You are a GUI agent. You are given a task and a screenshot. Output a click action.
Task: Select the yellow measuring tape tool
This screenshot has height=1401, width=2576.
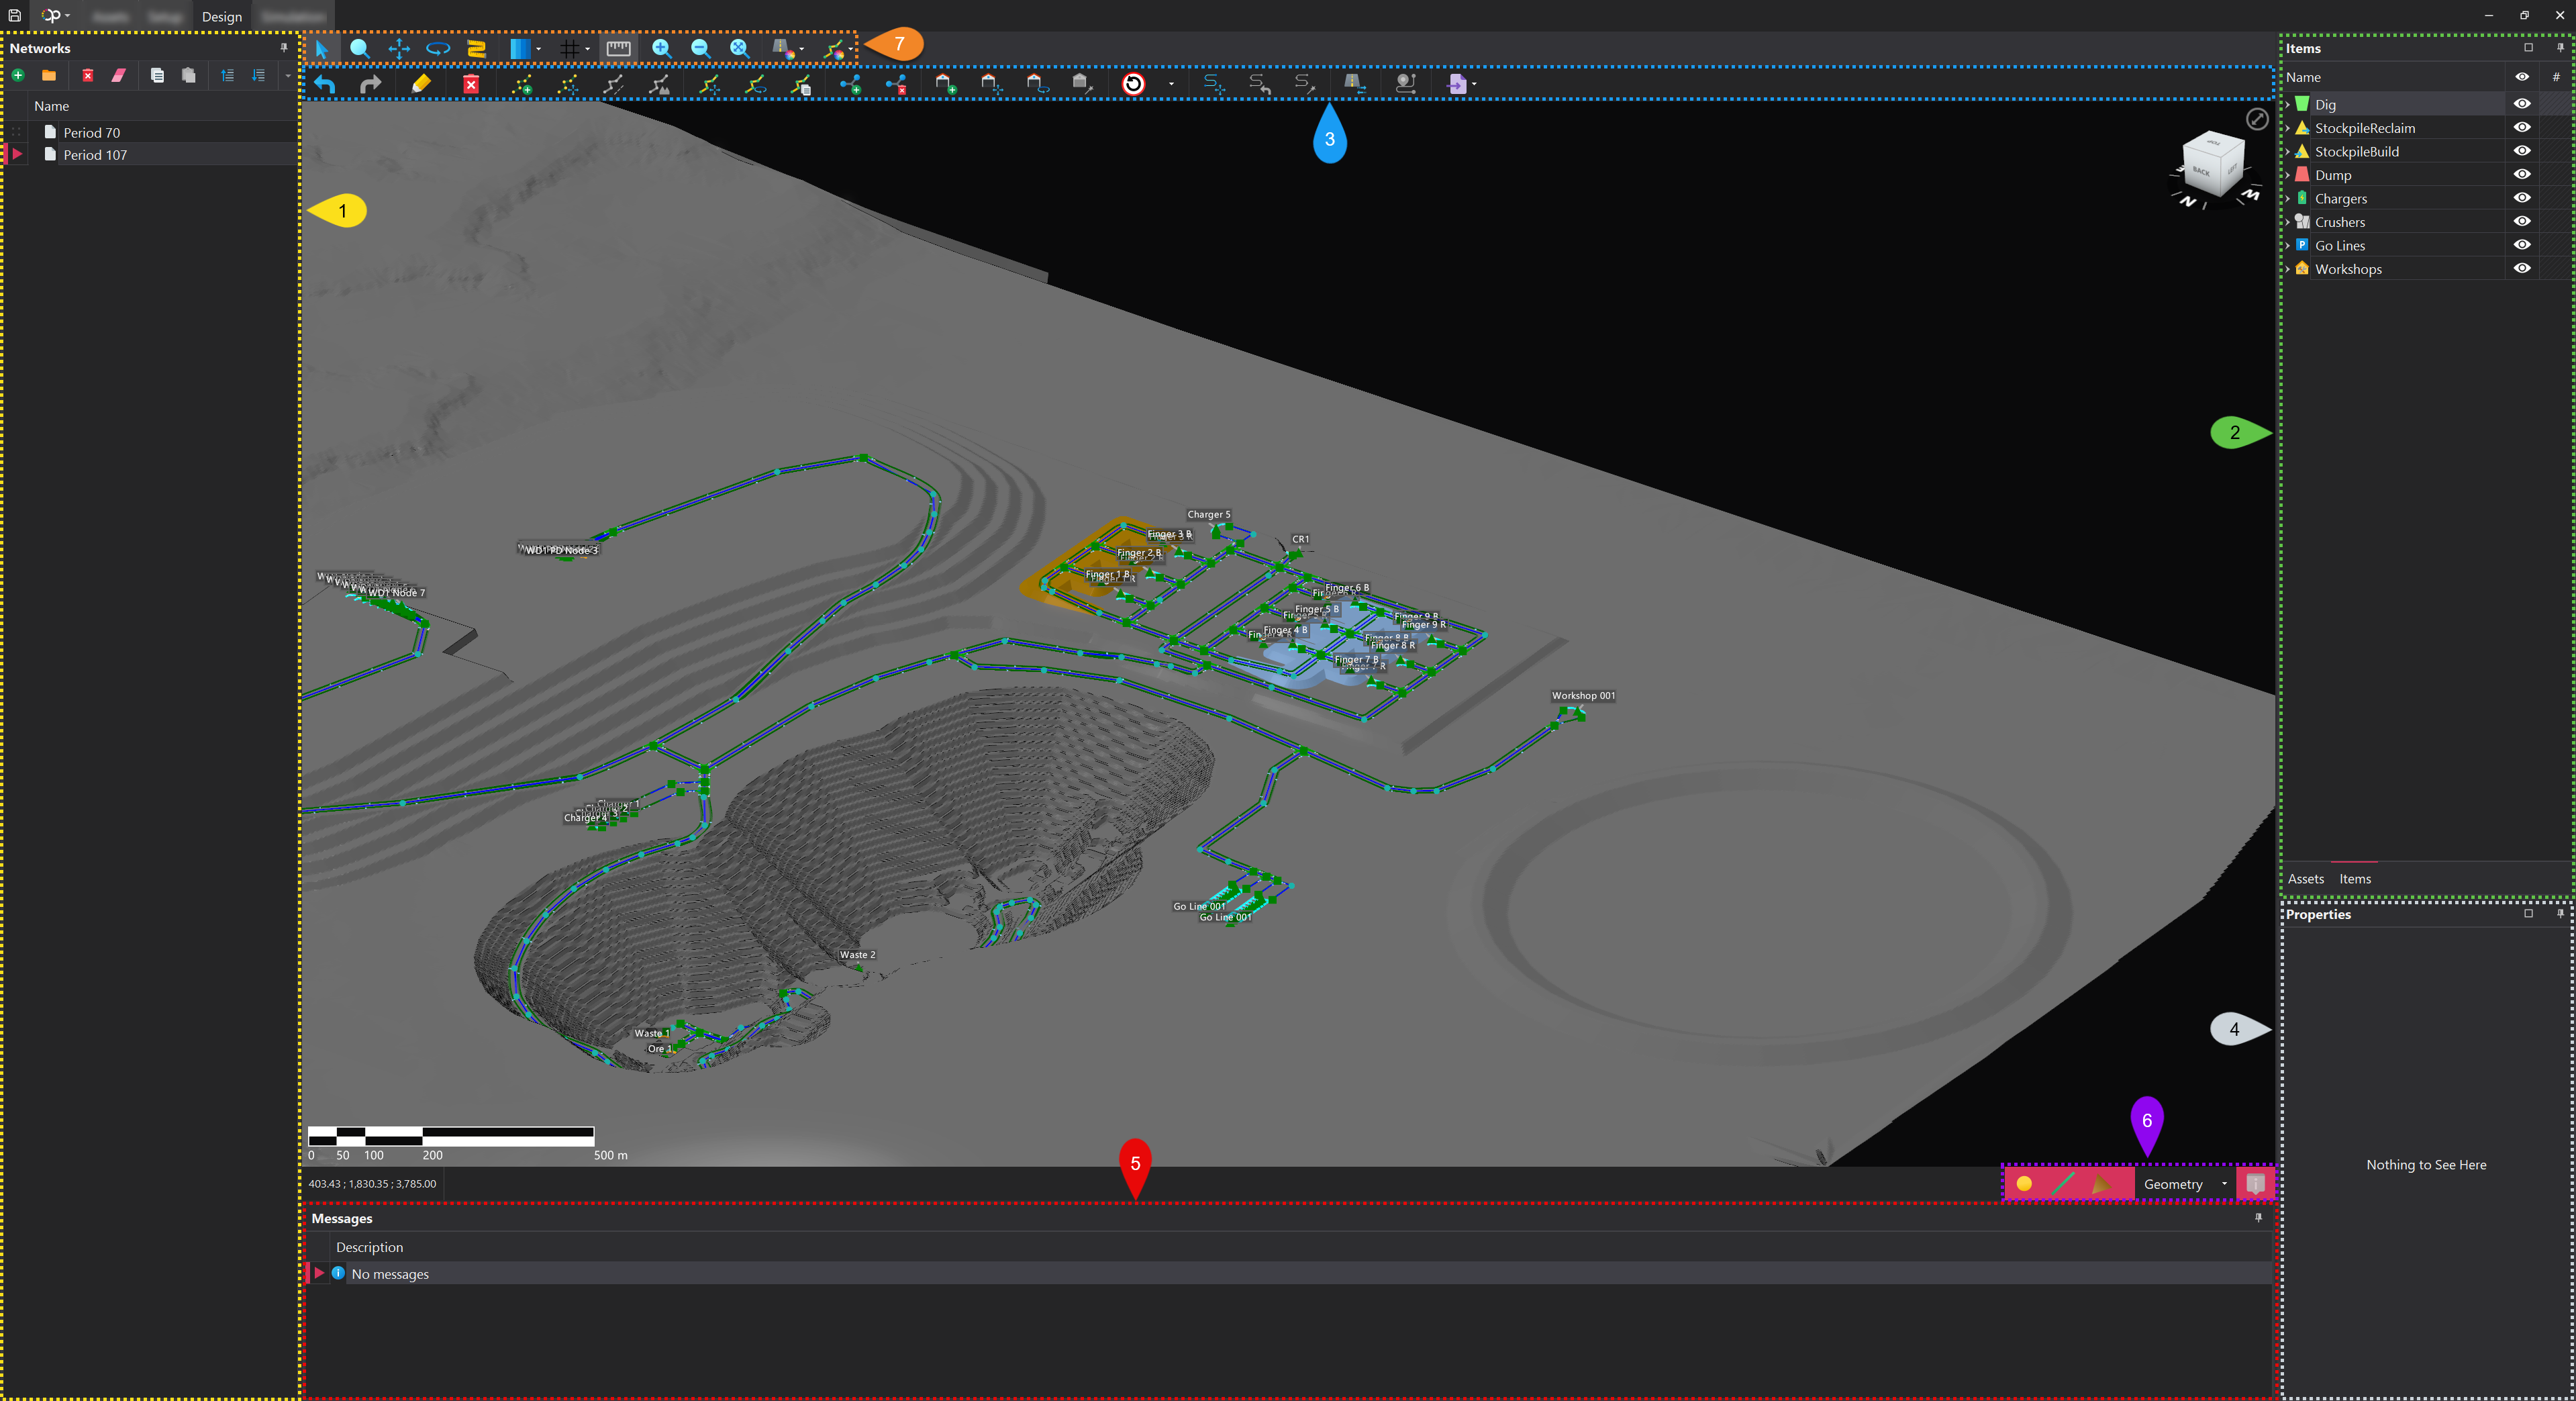(x=476, y=48)
